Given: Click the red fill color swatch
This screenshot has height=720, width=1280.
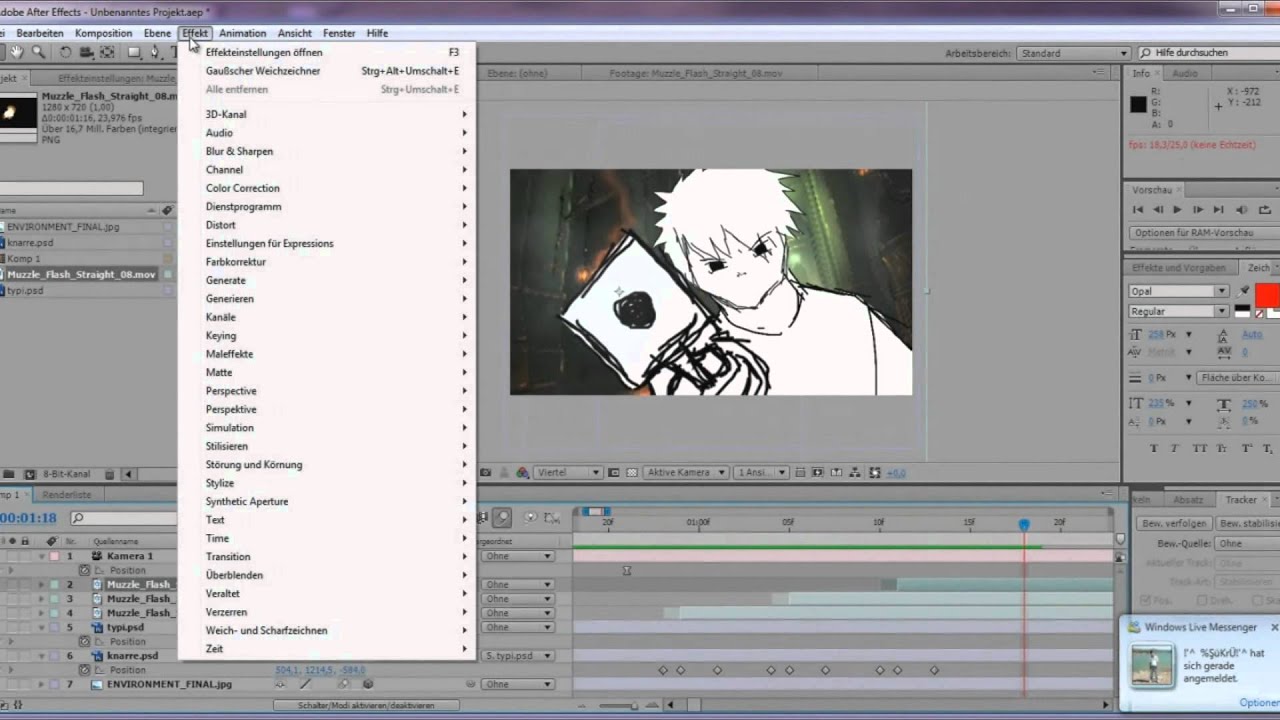Looking at the screenshot, I should point(1266,296).
